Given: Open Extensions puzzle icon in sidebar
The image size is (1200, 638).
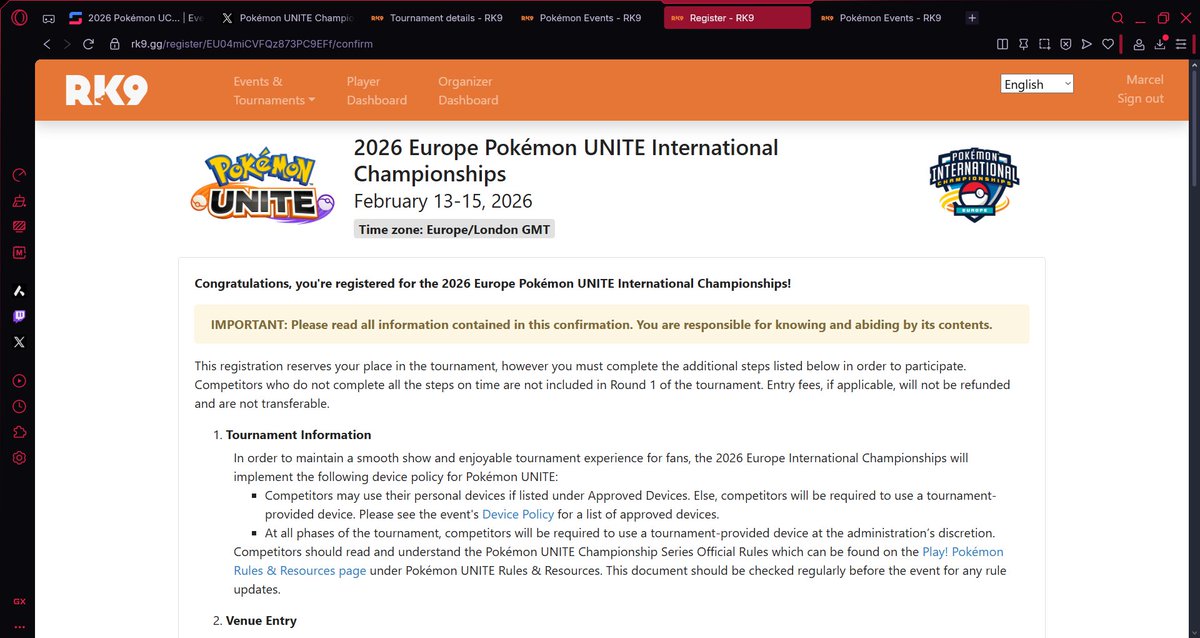Looking at the screenshot, I should [x=18, y=433].
